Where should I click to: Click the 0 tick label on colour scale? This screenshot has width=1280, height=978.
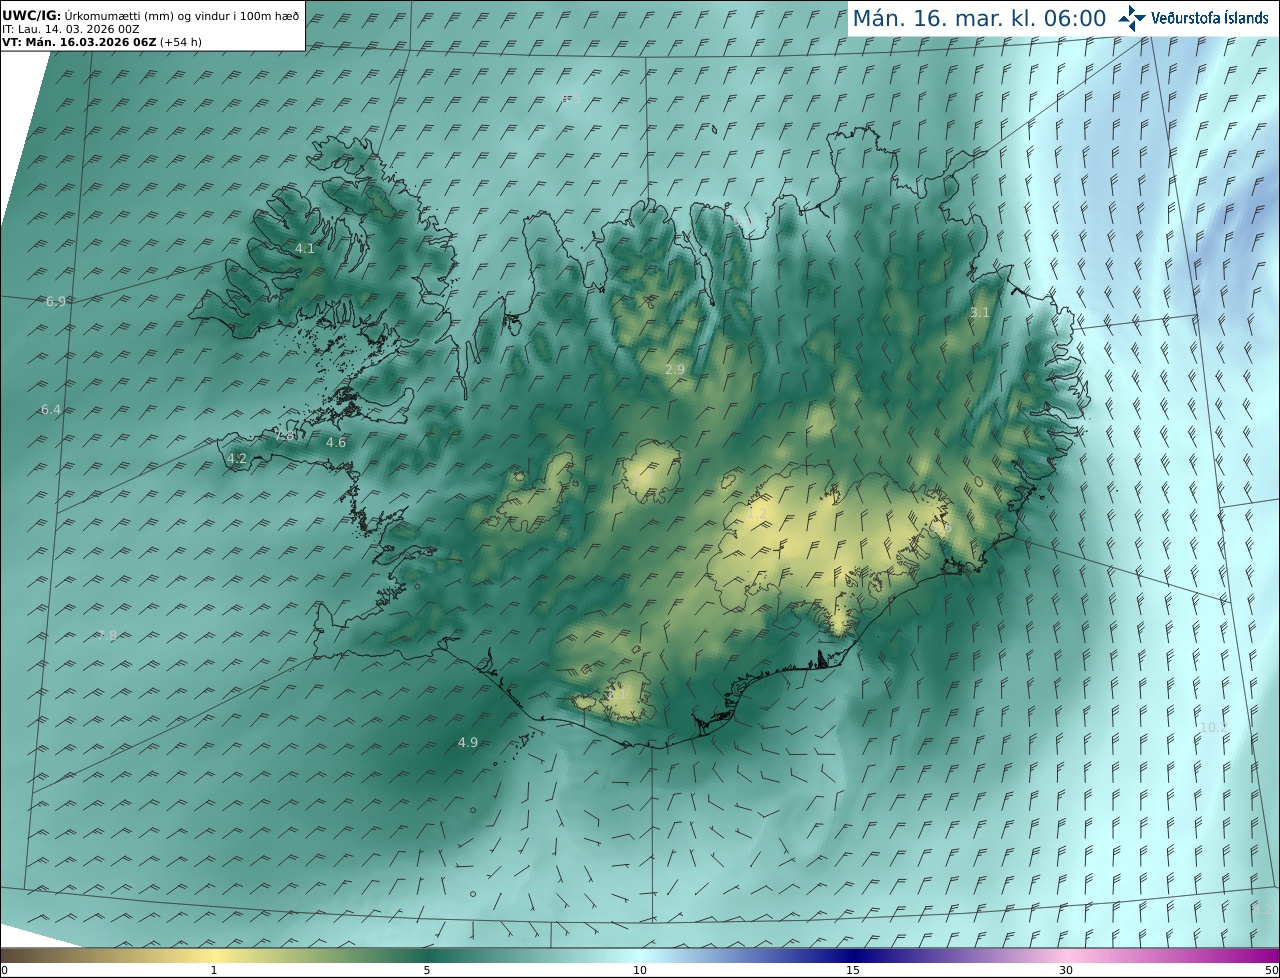pos(4,970)
